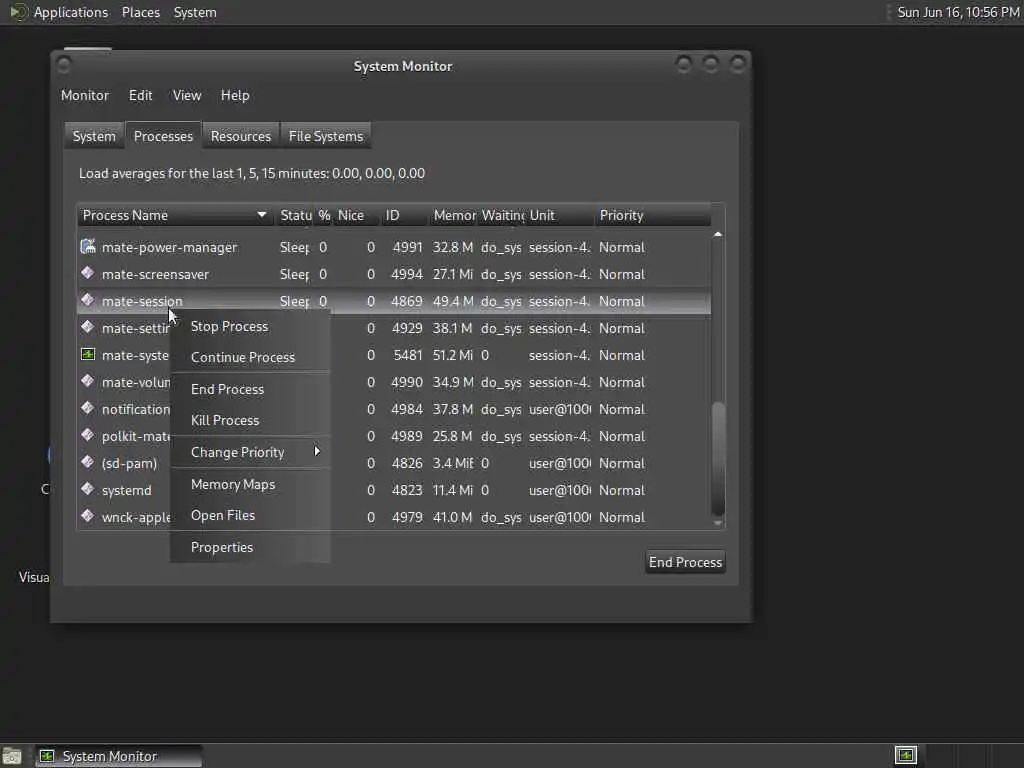Click system monitor tray icon bottom right

click(906, 756)
